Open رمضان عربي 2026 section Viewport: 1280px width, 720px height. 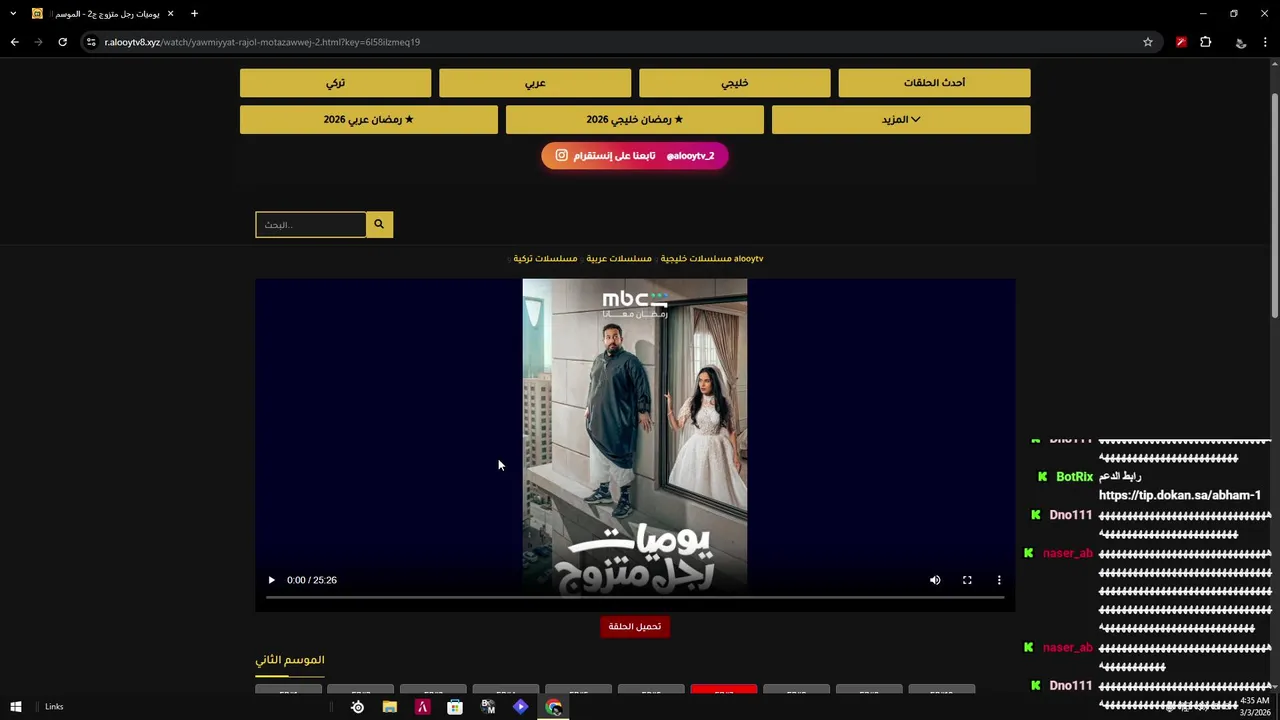click(x=369, y=119)
